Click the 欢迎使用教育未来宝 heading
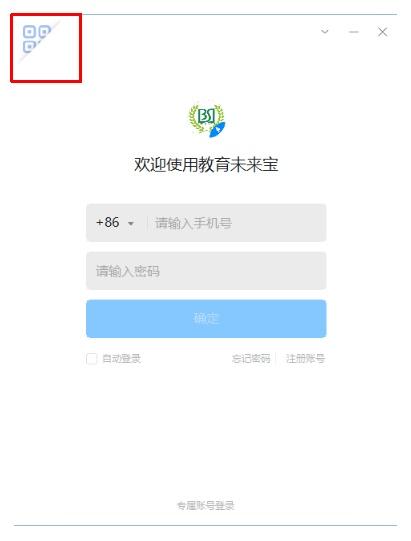 206,164
